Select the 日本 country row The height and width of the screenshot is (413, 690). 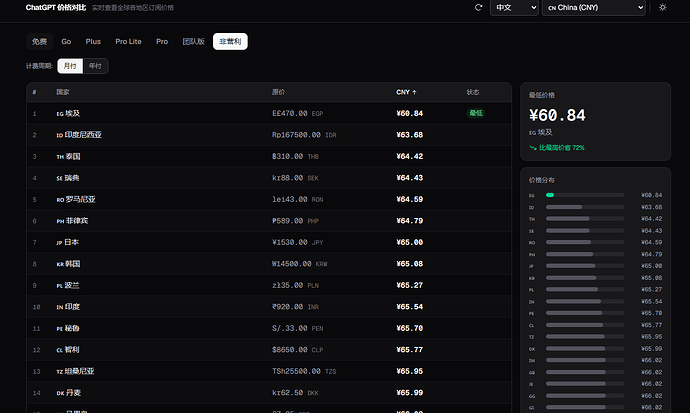(269, 242)
